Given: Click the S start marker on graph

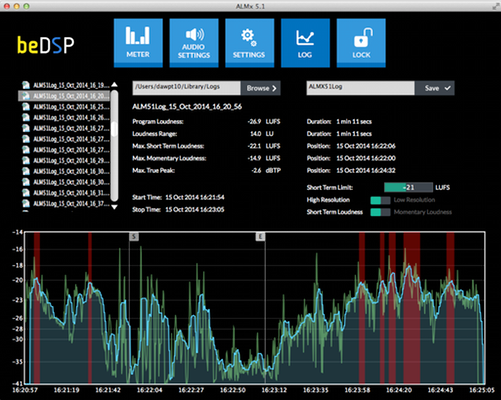Looking at the screenshot, I should coord(134,237).
